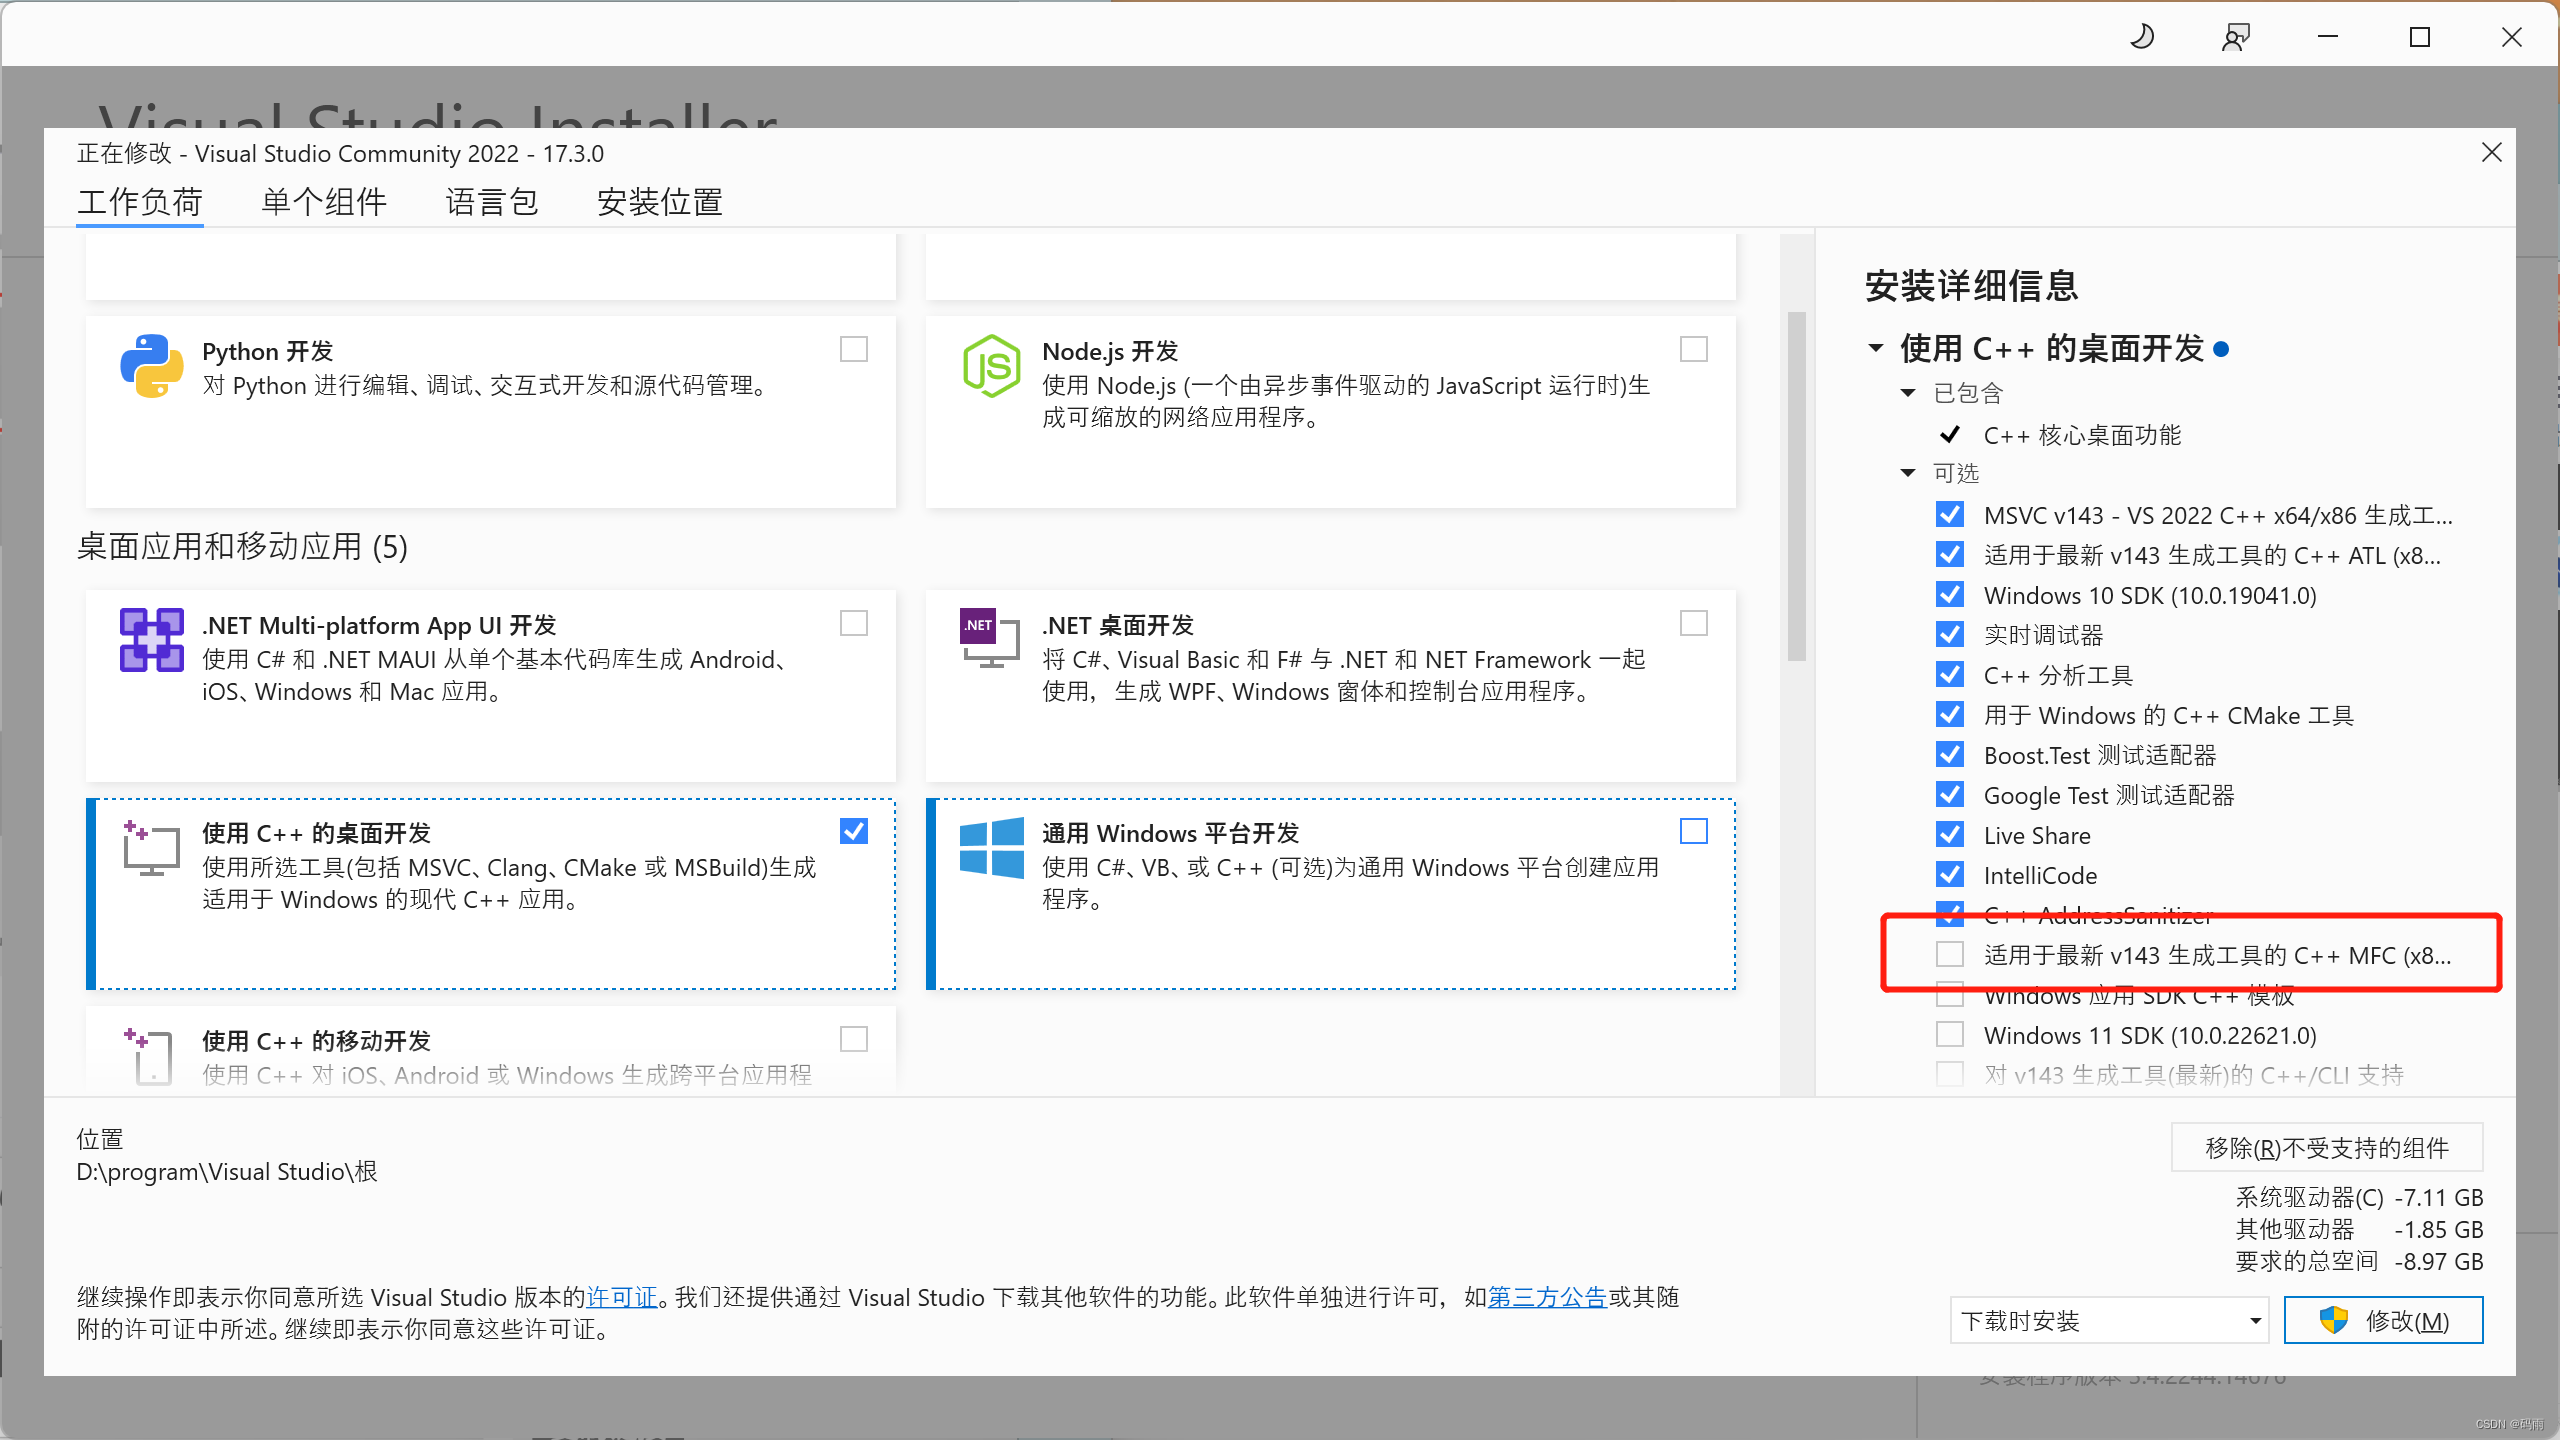The image size is (2560, 1440).
Task: Click the Node.js logo icon
Action: pyautogui.click(x=991, y=367)
